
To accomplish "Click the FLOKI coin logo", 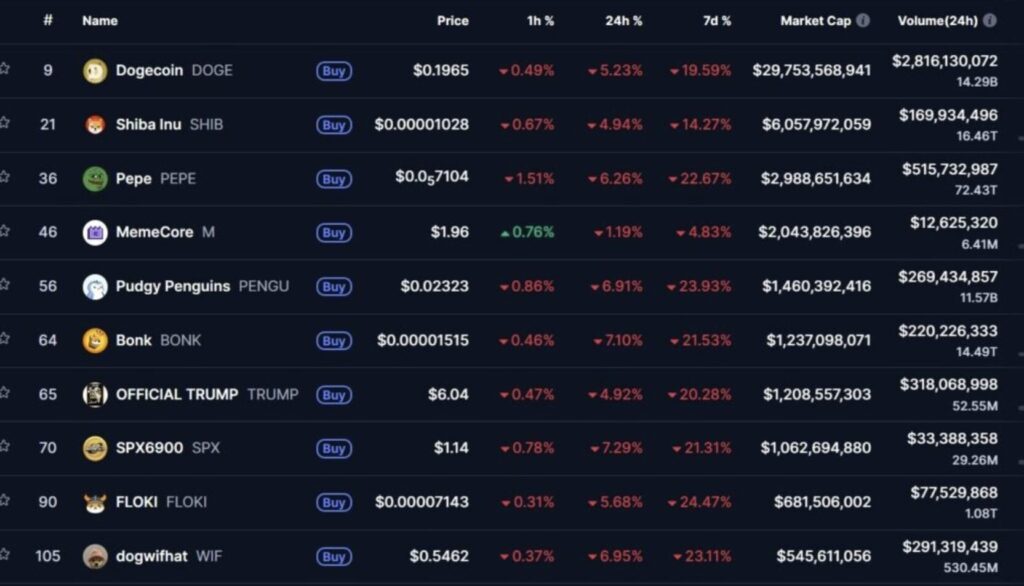I will point(94,502).
